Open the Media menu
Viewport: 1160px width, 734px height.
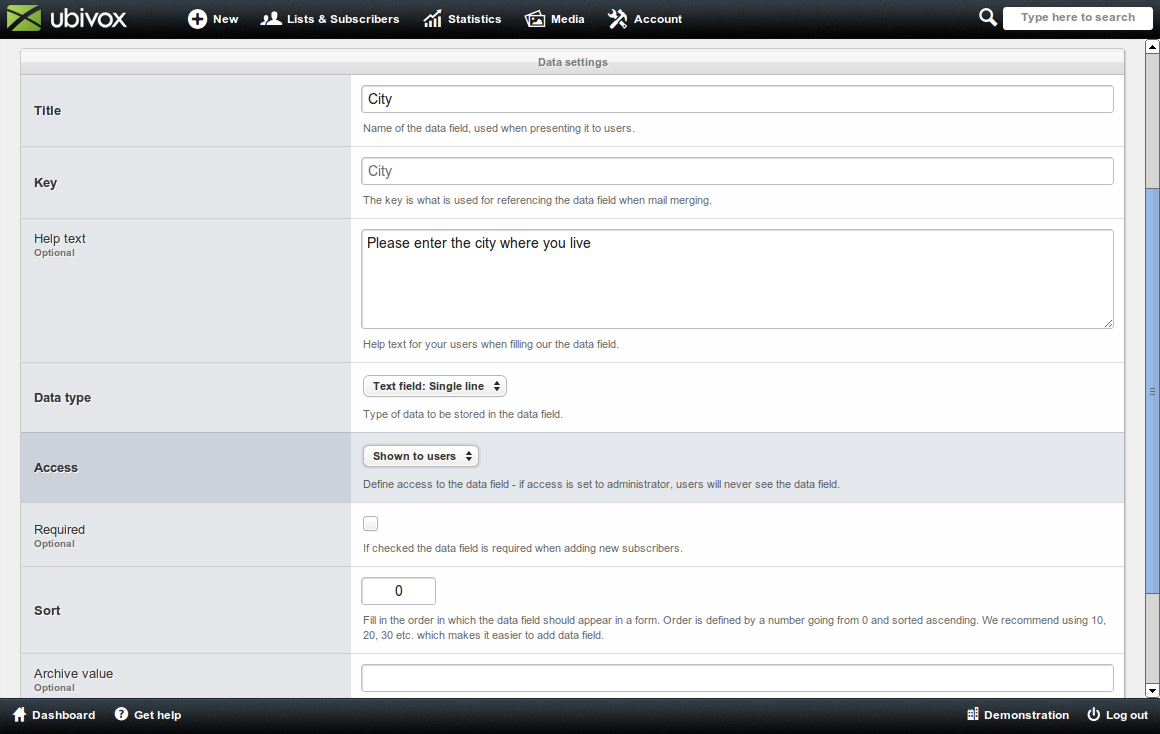(555, 19)
